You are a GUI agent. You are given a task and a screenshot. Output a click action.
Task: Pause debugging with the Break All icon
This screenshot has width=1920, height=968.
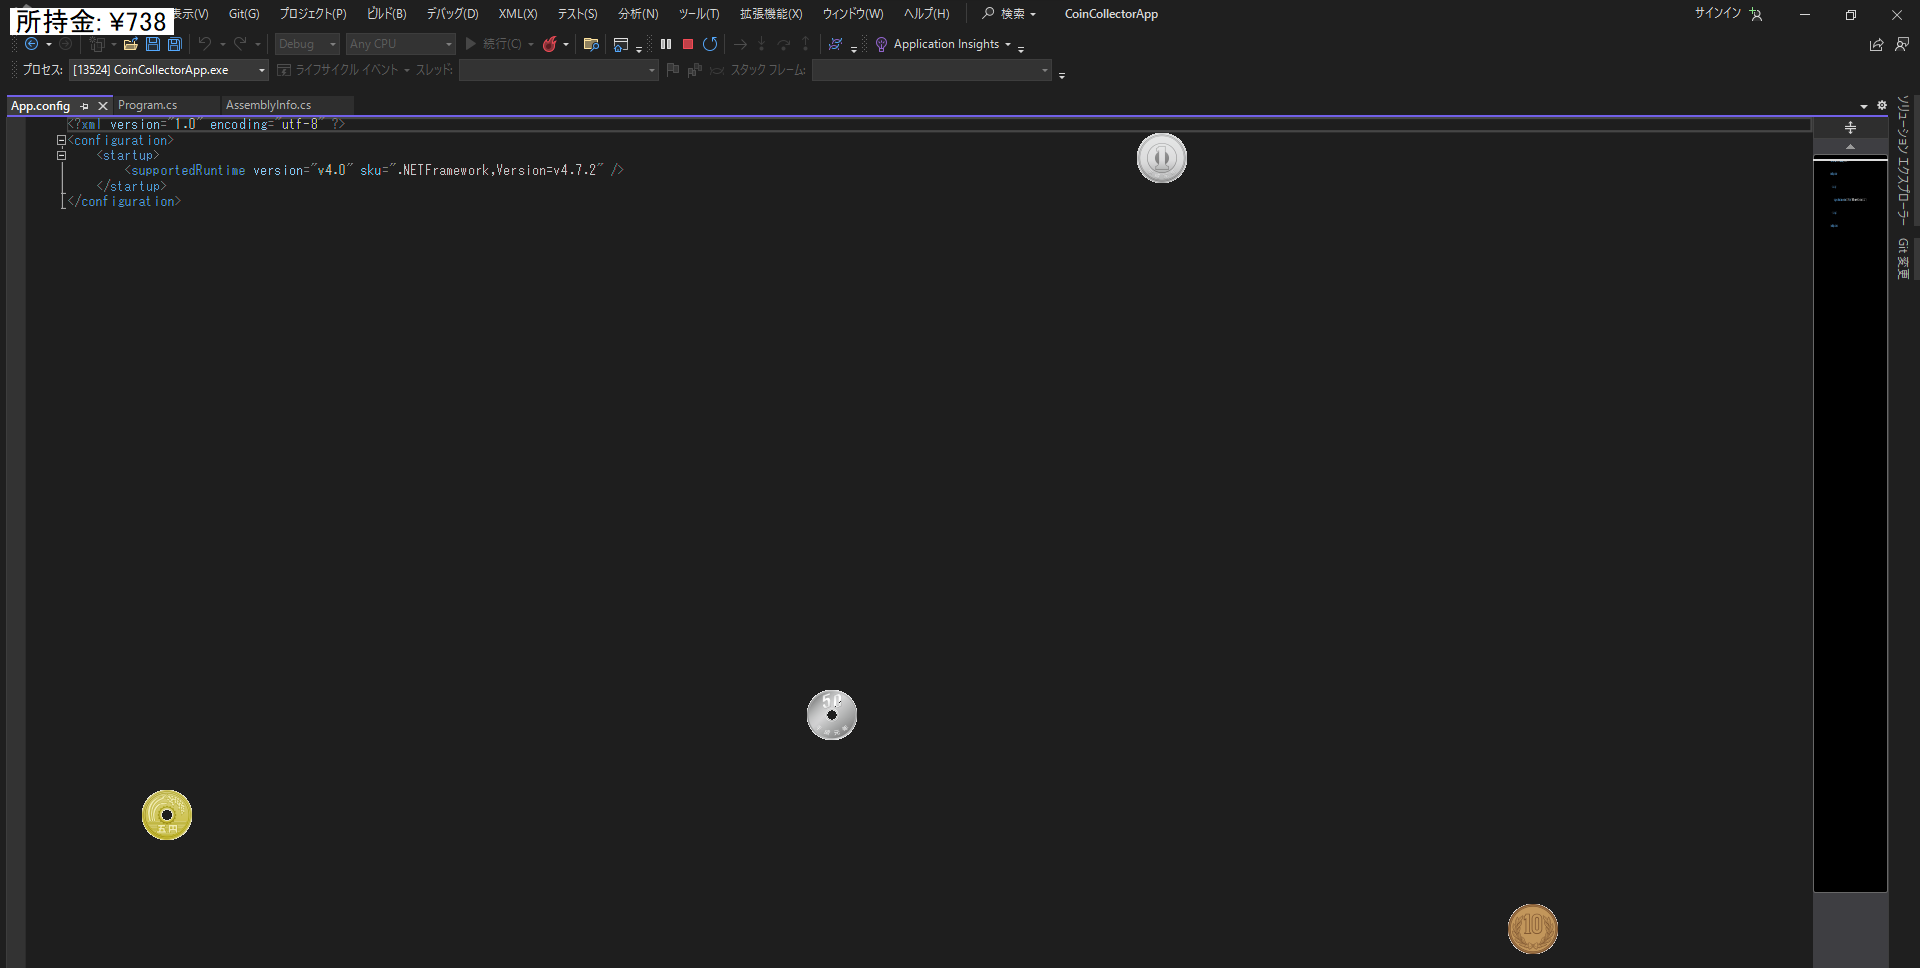(666, 44)
